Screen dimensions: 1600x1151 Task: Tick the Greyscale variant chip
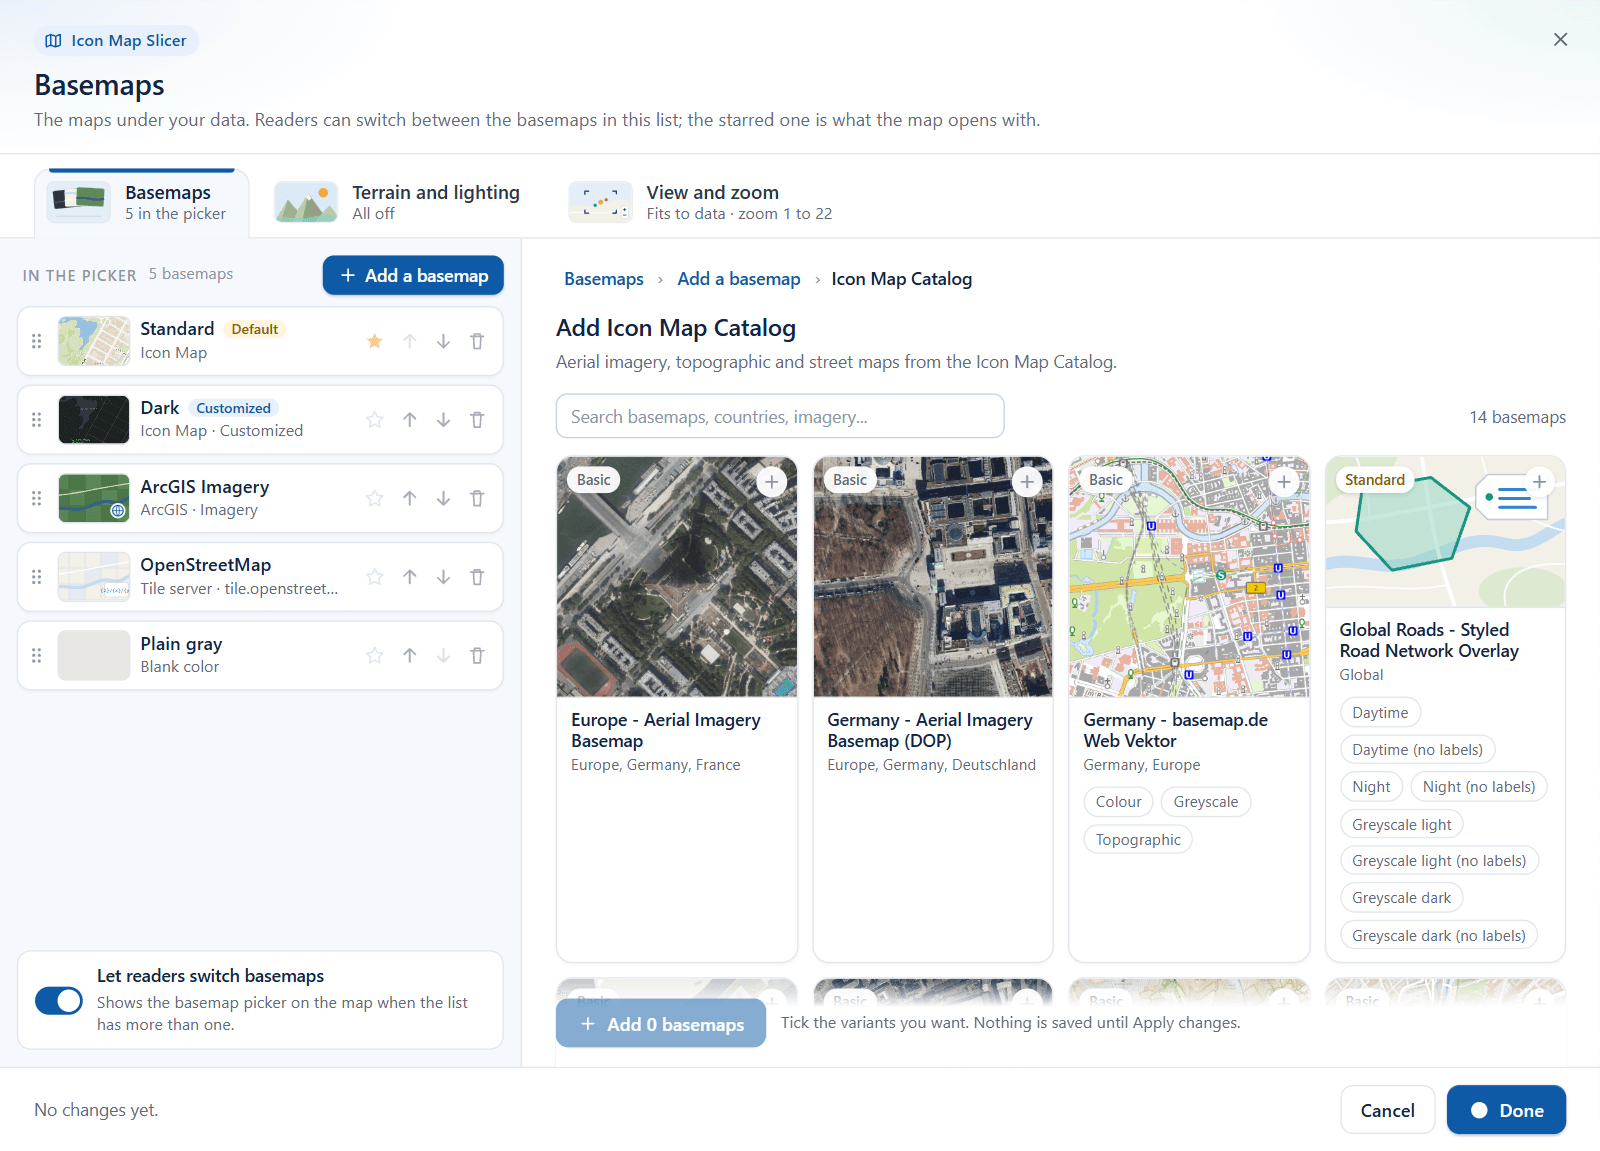tap(1205, 802)
